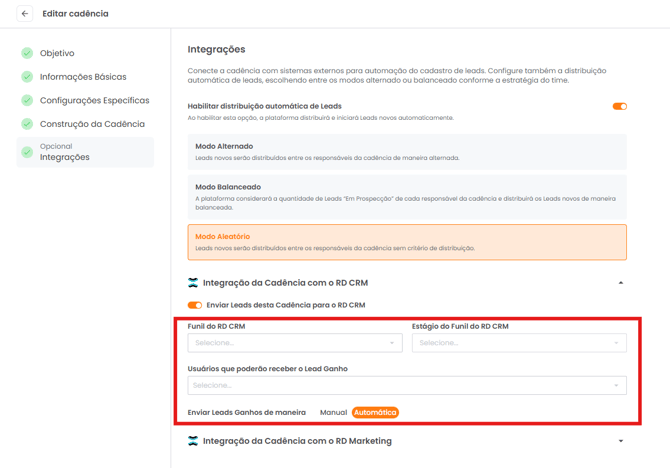Viewport: 670px width, 468px height.
Task: Open the Estágio do Funil dropdown
Action: (519, 343)
